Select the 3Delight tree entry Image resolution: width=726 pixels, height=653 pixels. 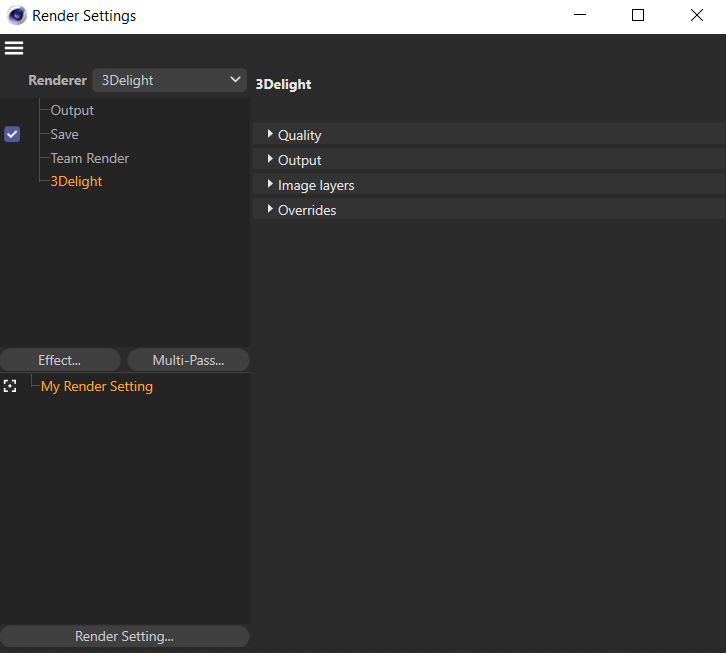(76, 181)
